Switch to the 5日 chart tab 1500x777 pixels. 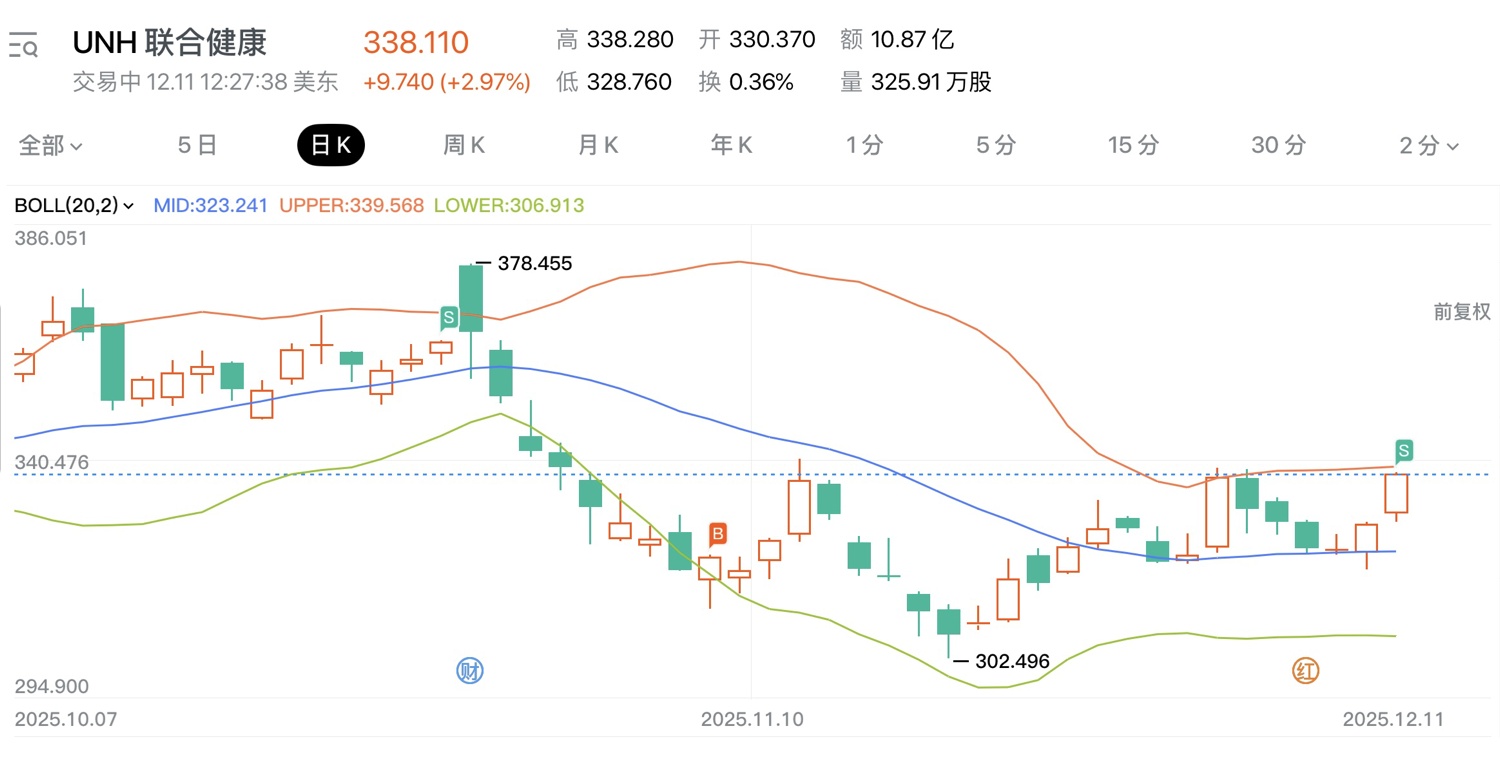197,146
